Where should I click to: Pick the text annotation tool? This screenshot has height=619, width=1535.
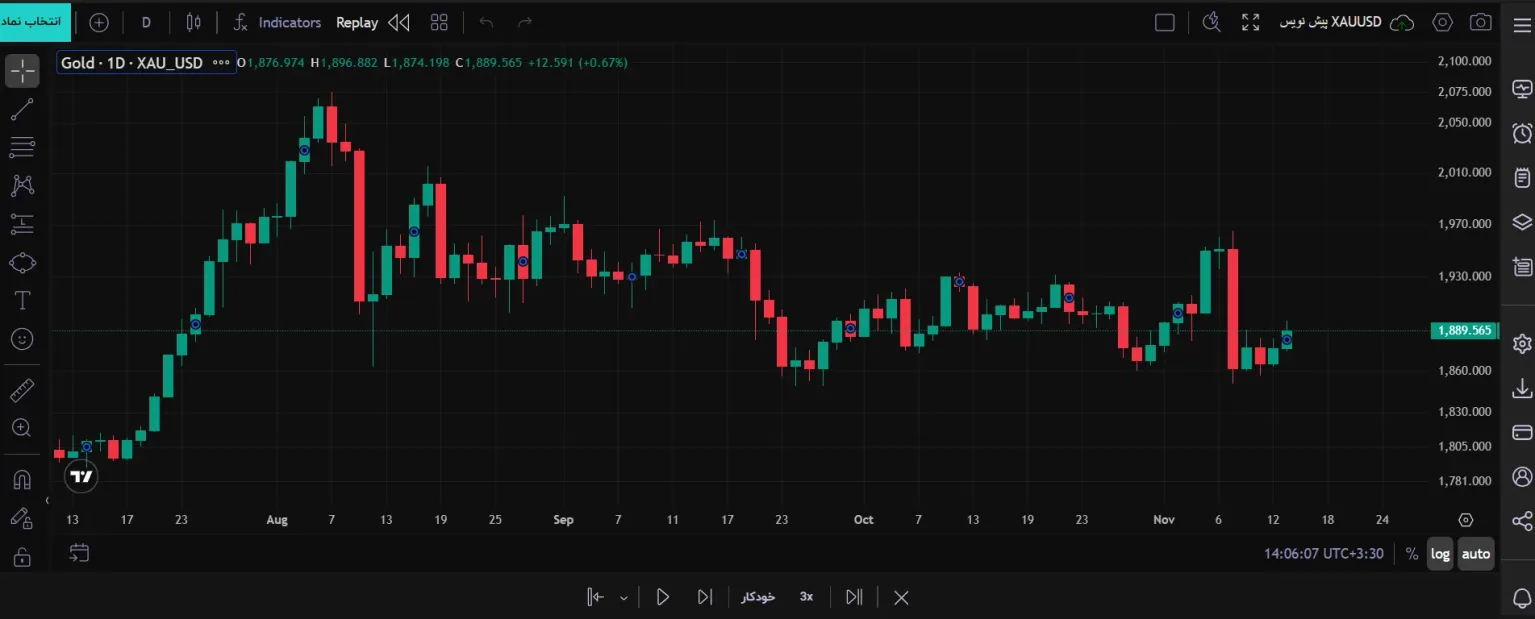point(22,301)
